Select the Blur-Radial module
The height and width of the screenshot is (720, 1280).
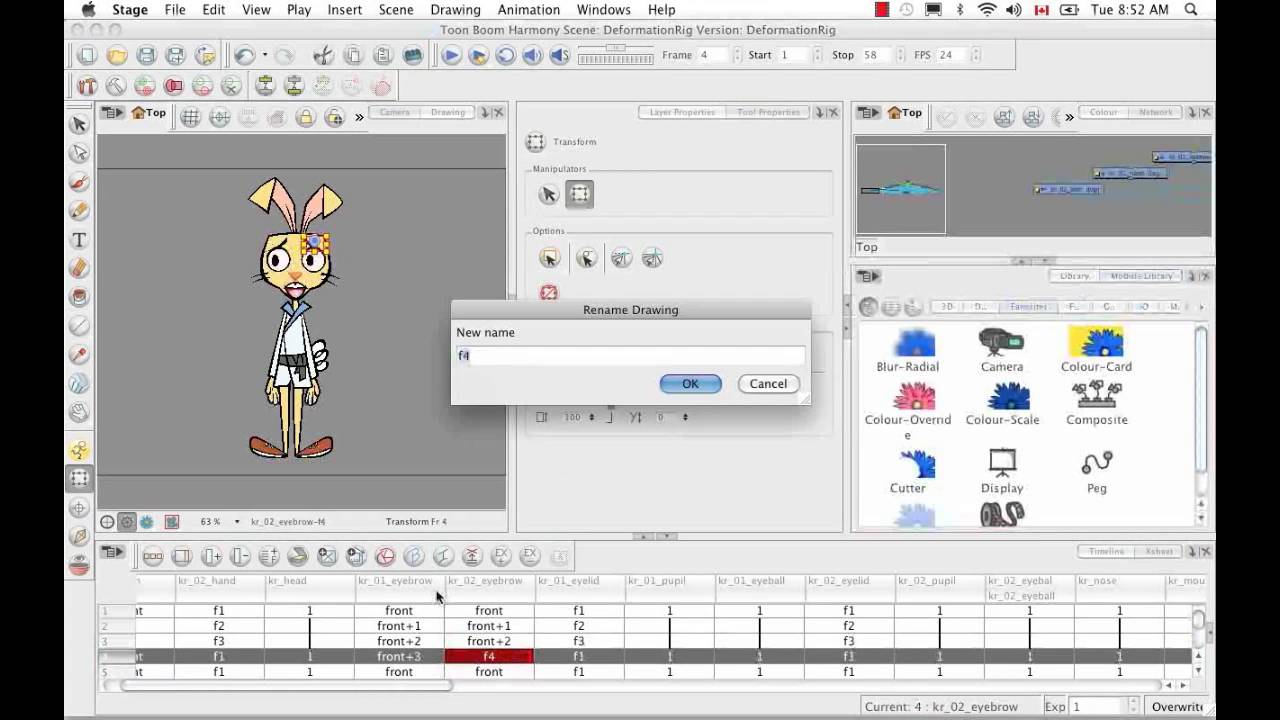point(908,349)
